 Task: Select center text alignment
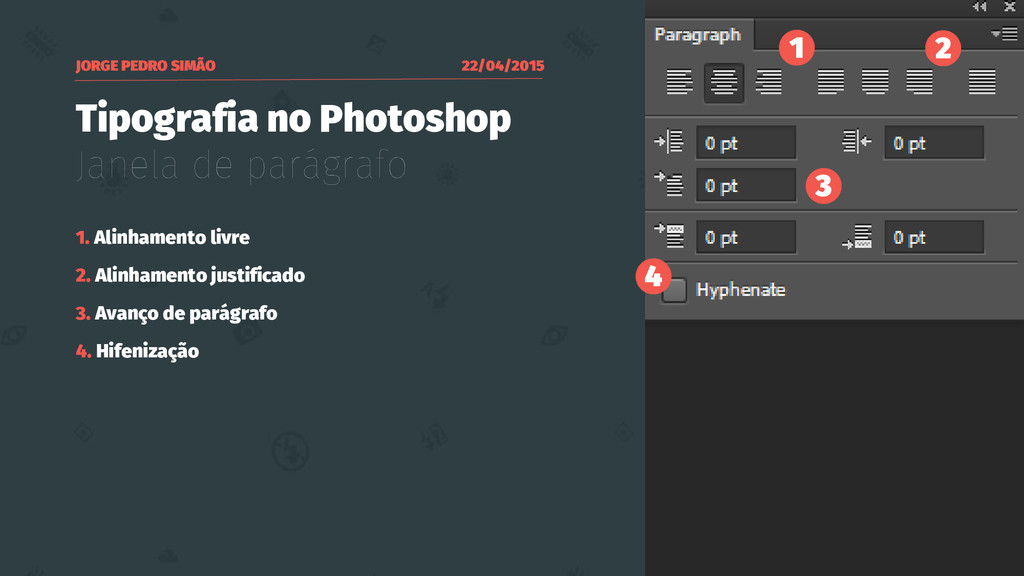(x=724, y=82)
